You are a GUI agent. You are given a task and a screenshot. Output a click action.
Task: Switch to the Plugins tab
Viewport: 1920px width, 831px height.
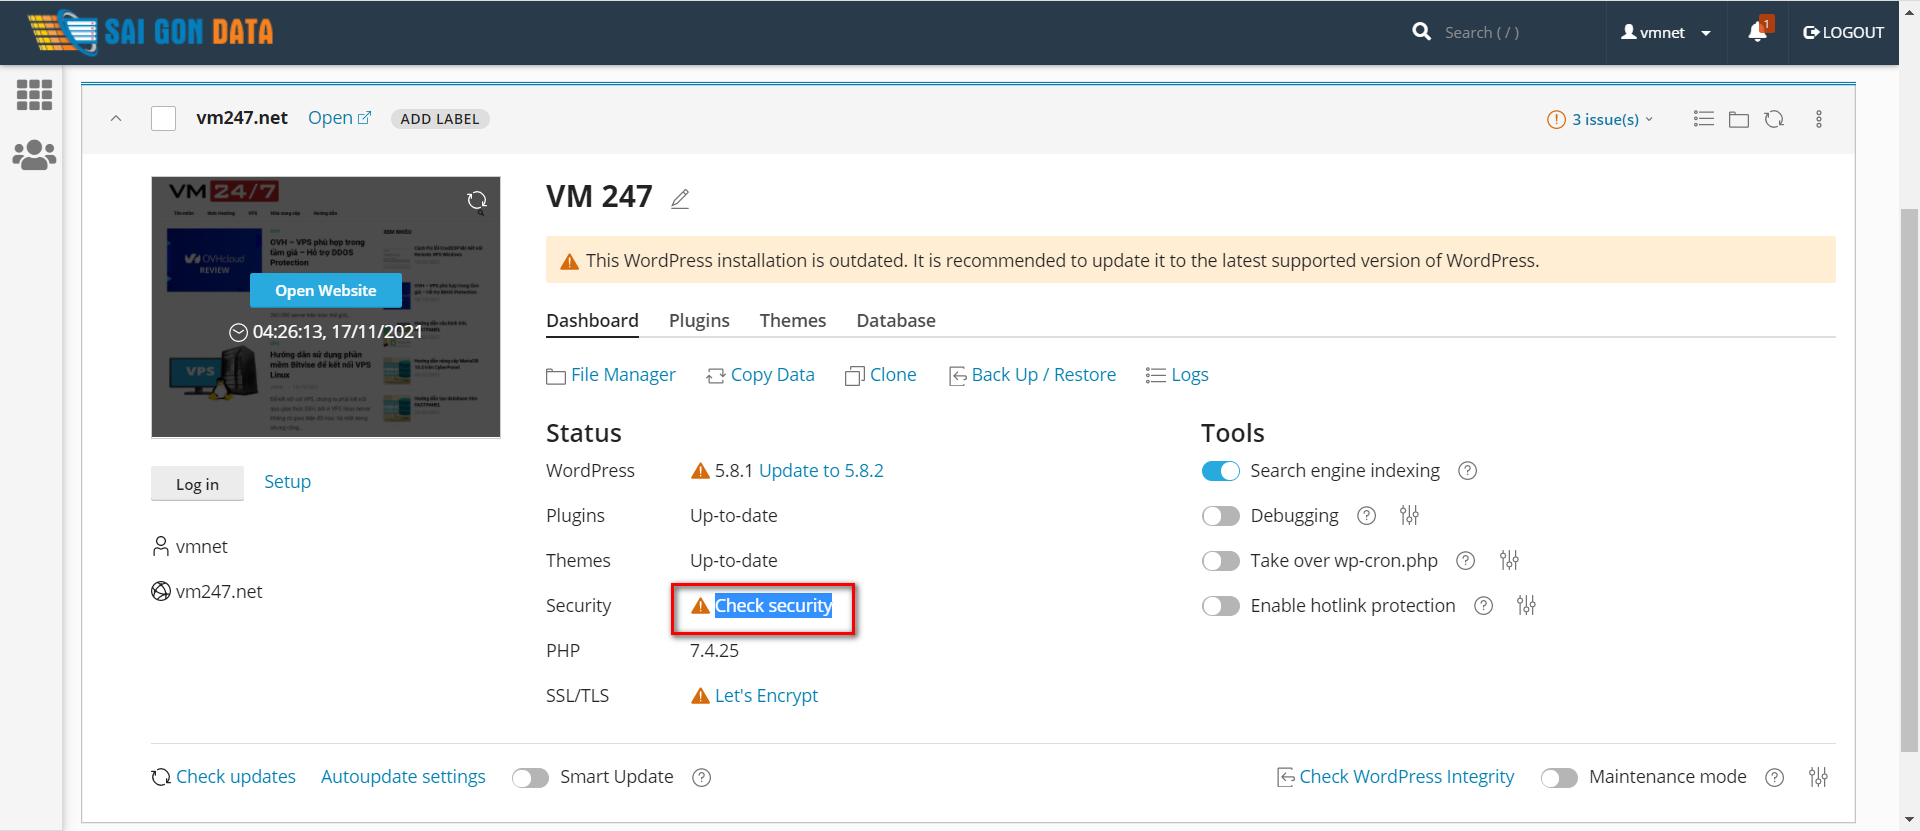point(699,321)
